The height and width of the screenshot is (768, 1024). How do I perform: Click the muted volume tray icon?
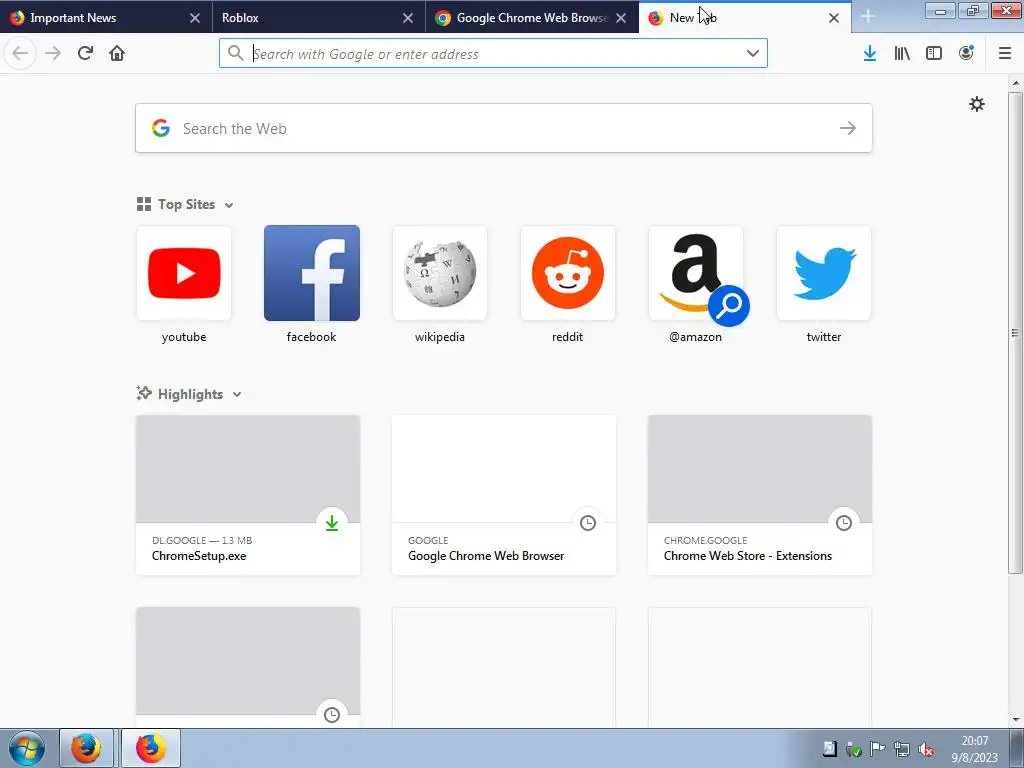[x=925, y=750]
